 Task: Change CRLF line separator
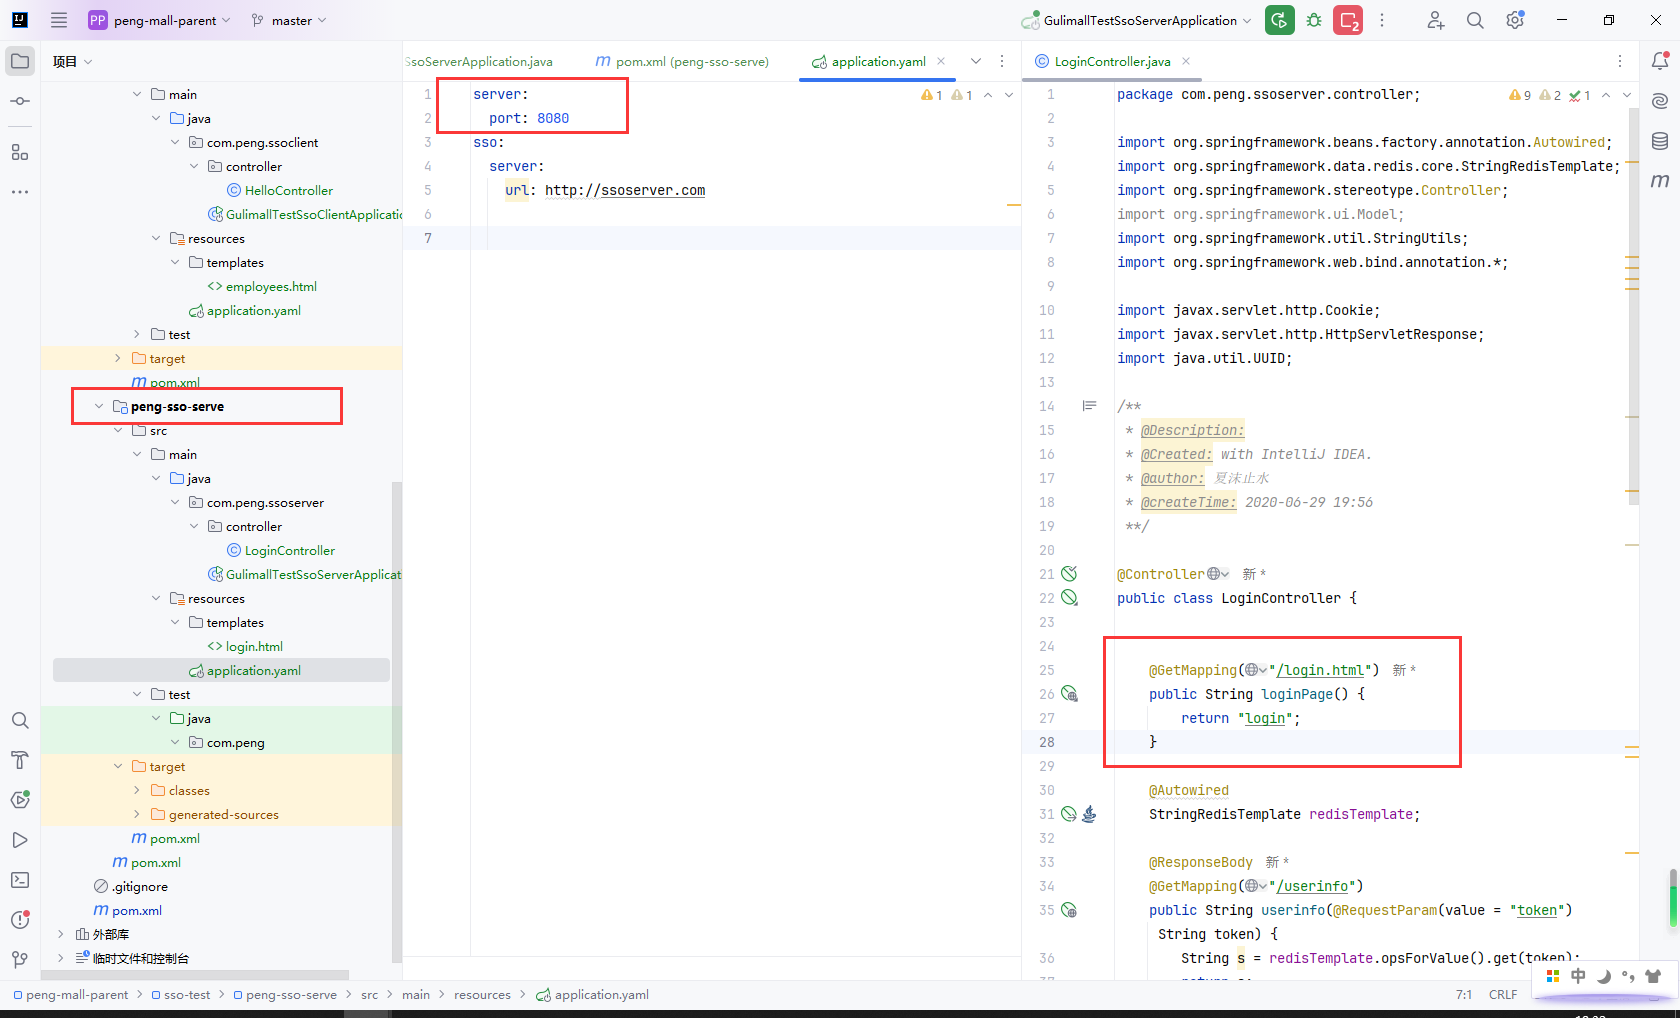click(x=1502, y=995)
